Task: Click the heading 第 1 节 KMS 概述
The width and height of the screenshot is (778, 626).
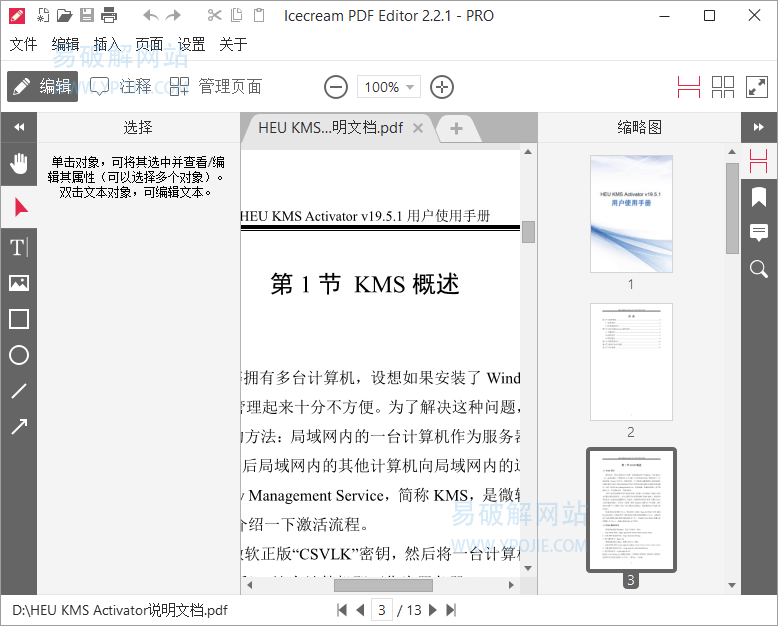Action: click(364, 284)
